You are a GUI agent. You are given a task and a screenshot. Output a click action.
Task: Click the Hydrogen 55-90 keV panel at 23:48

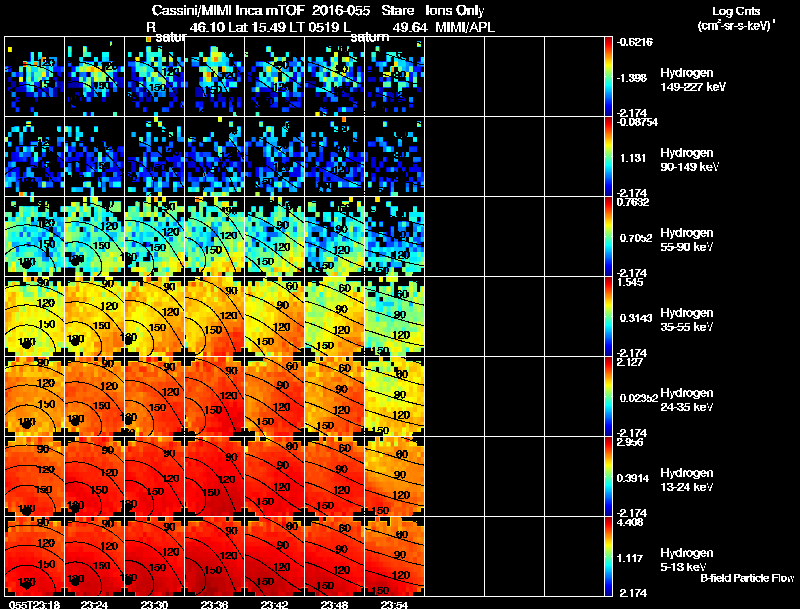pyautogui.click(x=335, y=237)
